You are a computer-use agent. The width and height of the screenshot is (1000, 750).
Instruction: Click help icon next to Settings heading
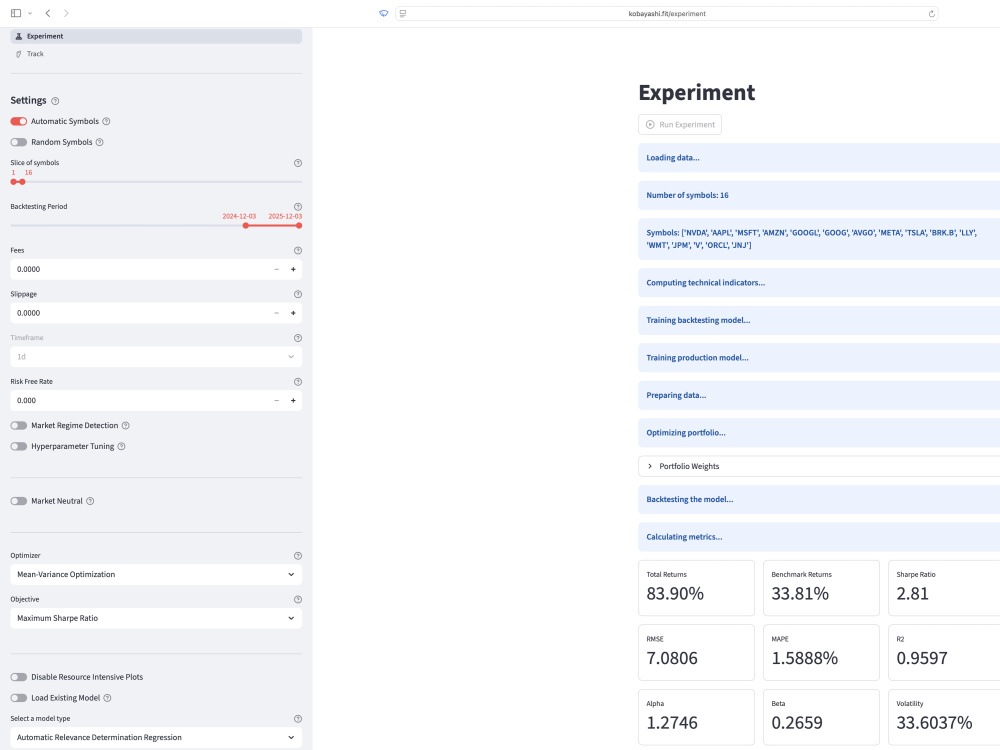(x=55, y=101)
